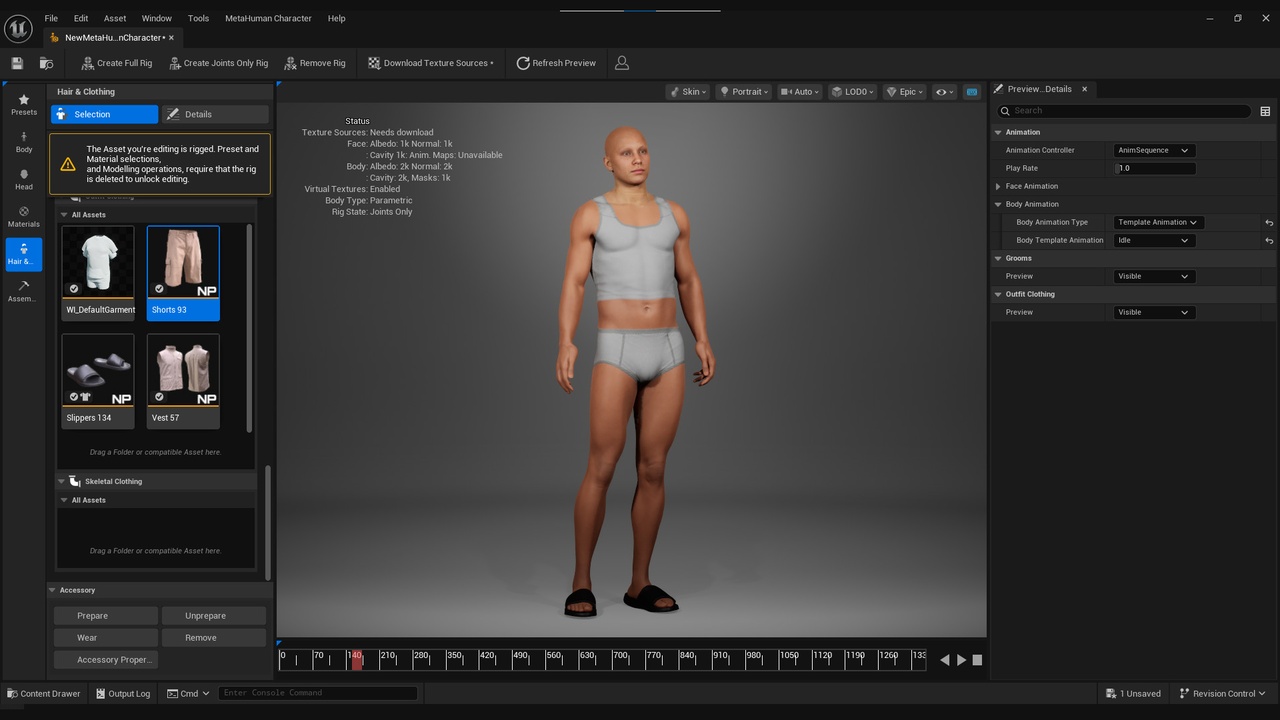Toggle check on Shorts 93 thumbnail
The image size is (1280, 720).
pyautogui.click(x=159, y=289)
